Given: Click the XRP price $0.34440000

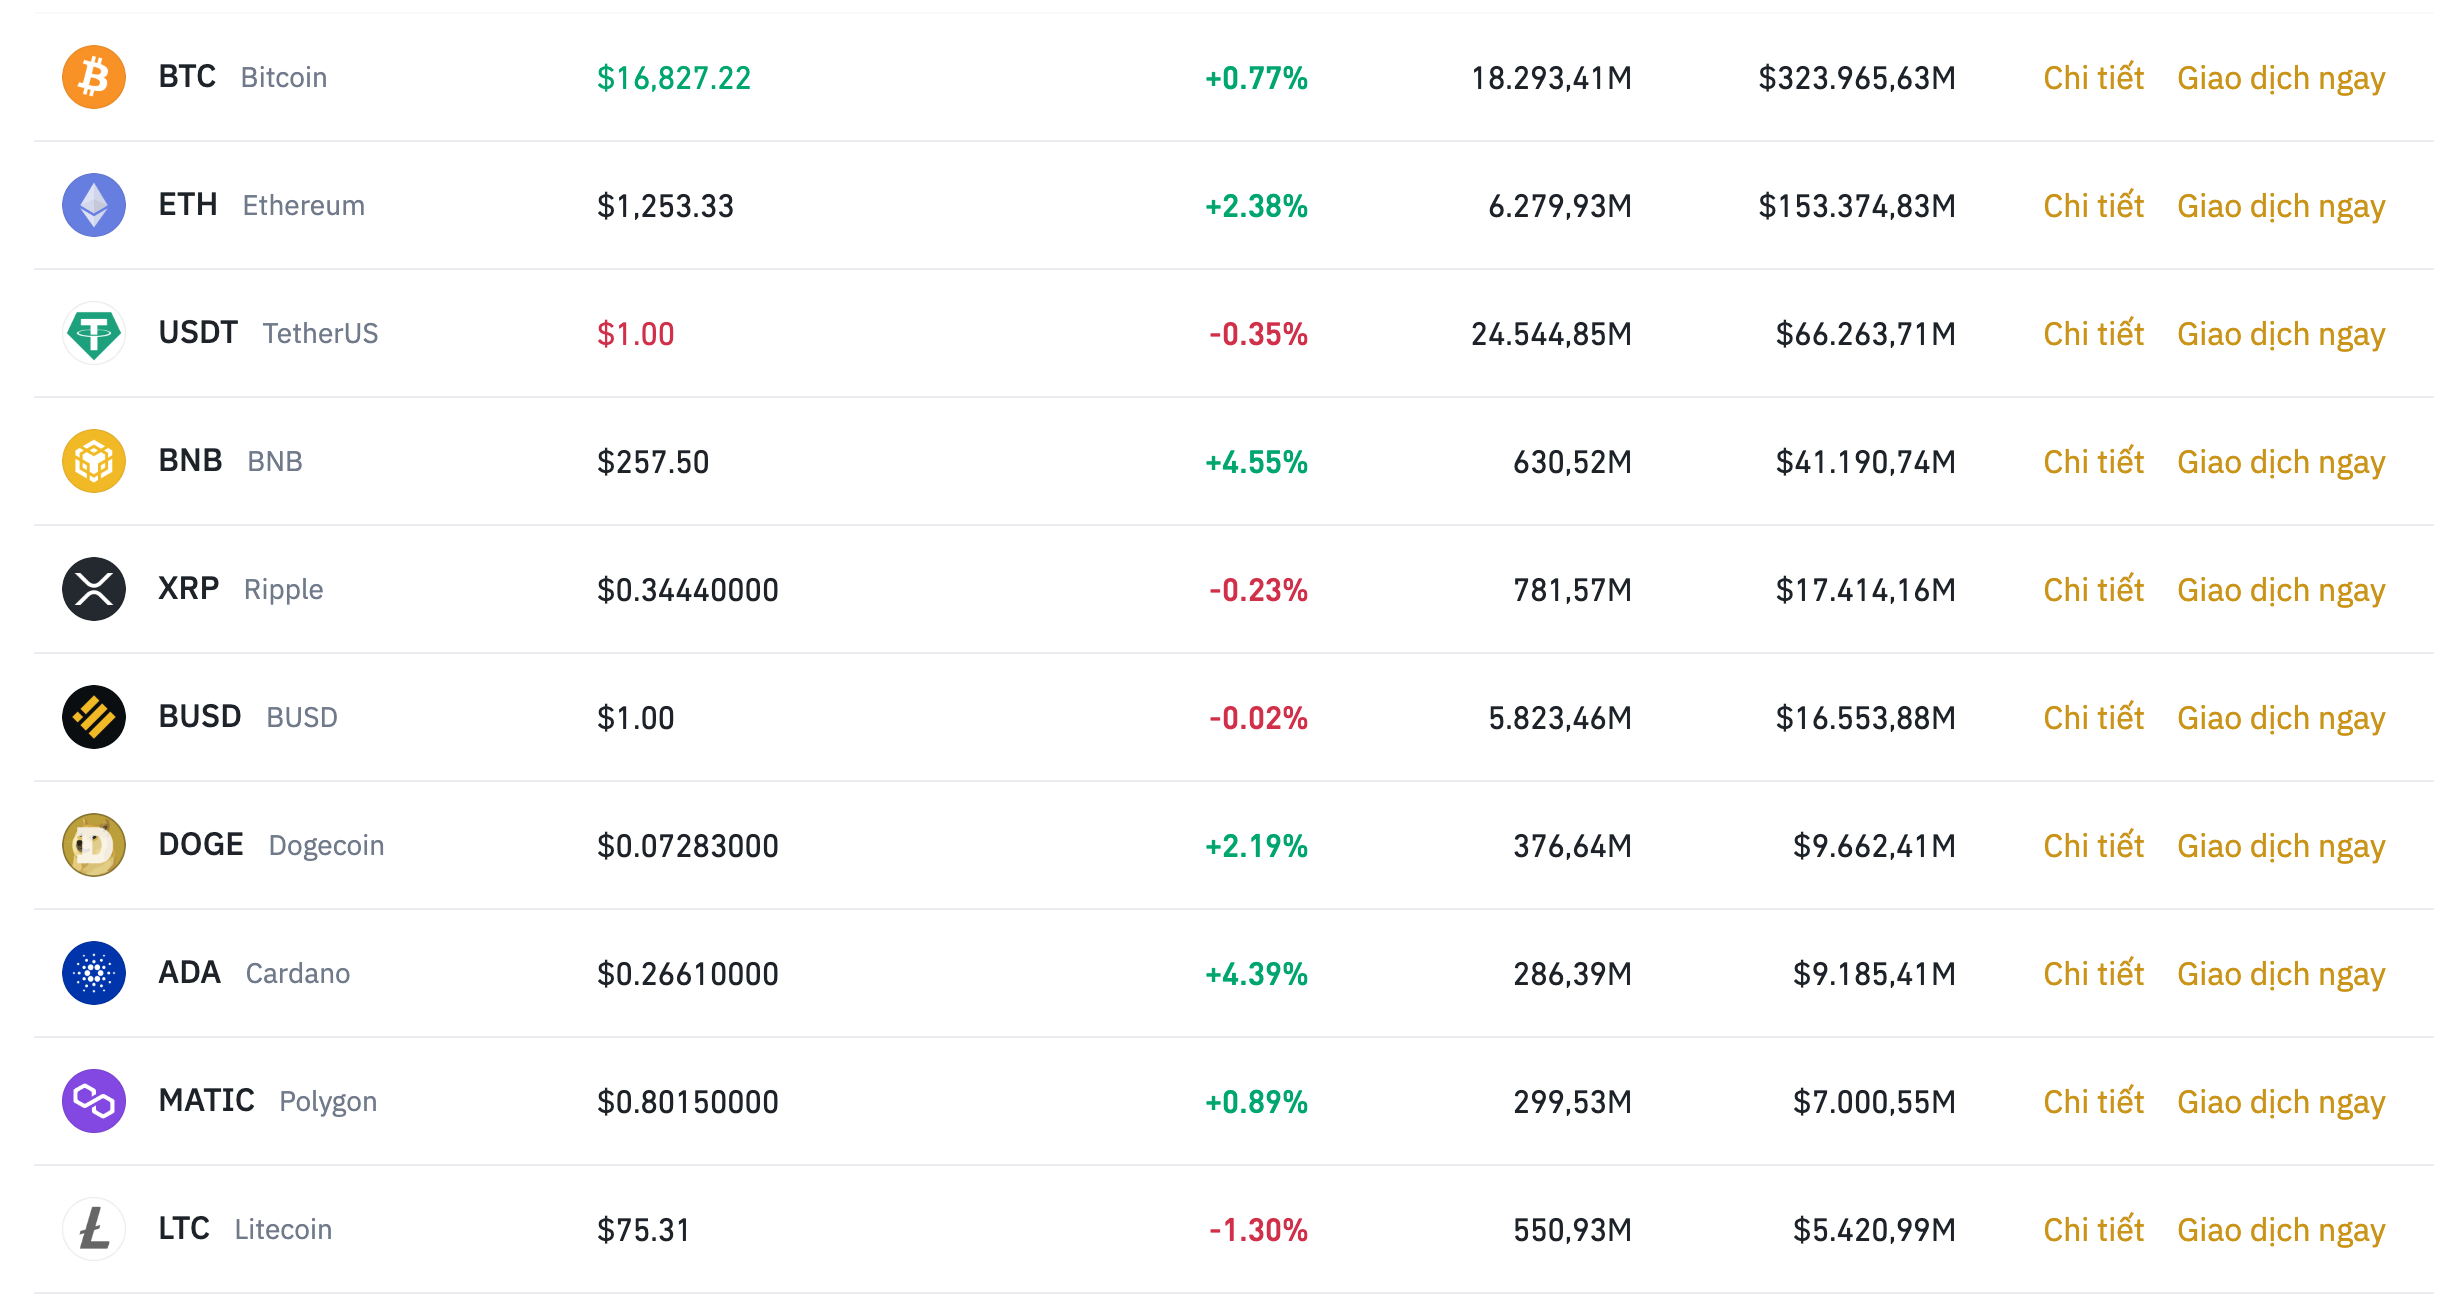Looking at the screenshot, I should point(688,590).
